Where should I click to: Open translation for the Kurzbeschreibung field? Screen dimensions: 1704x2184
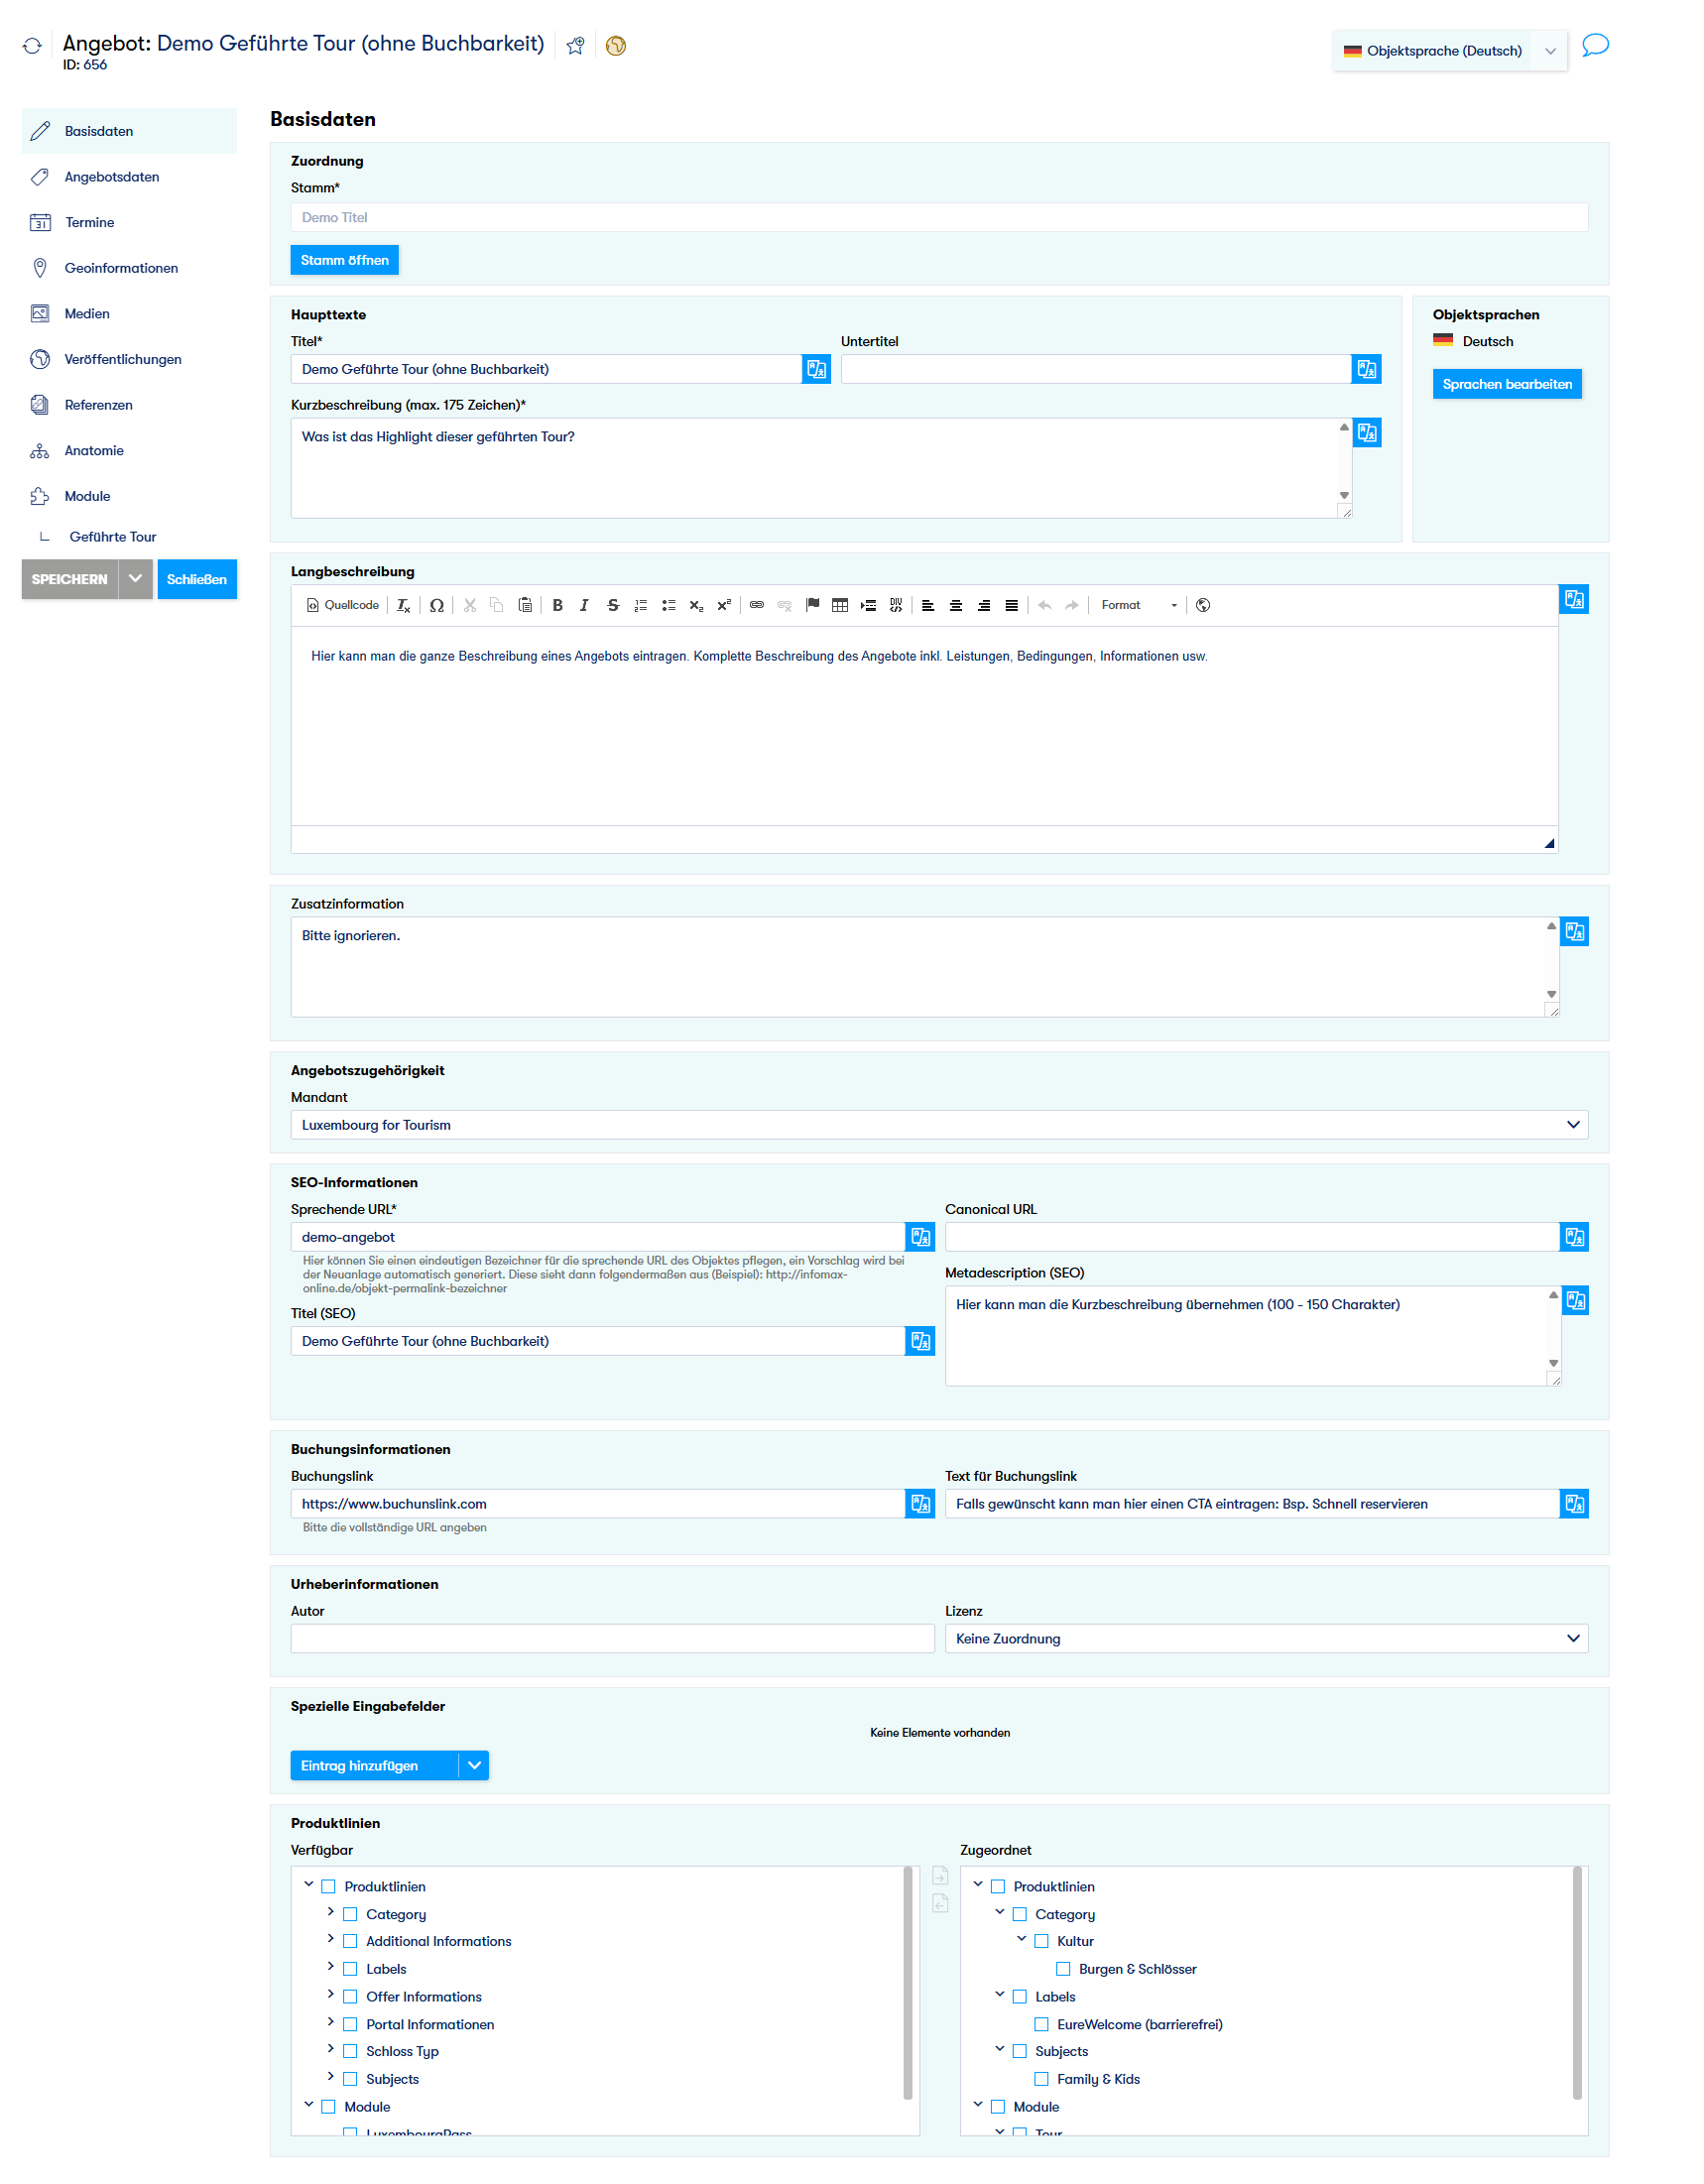[1367, 433]
